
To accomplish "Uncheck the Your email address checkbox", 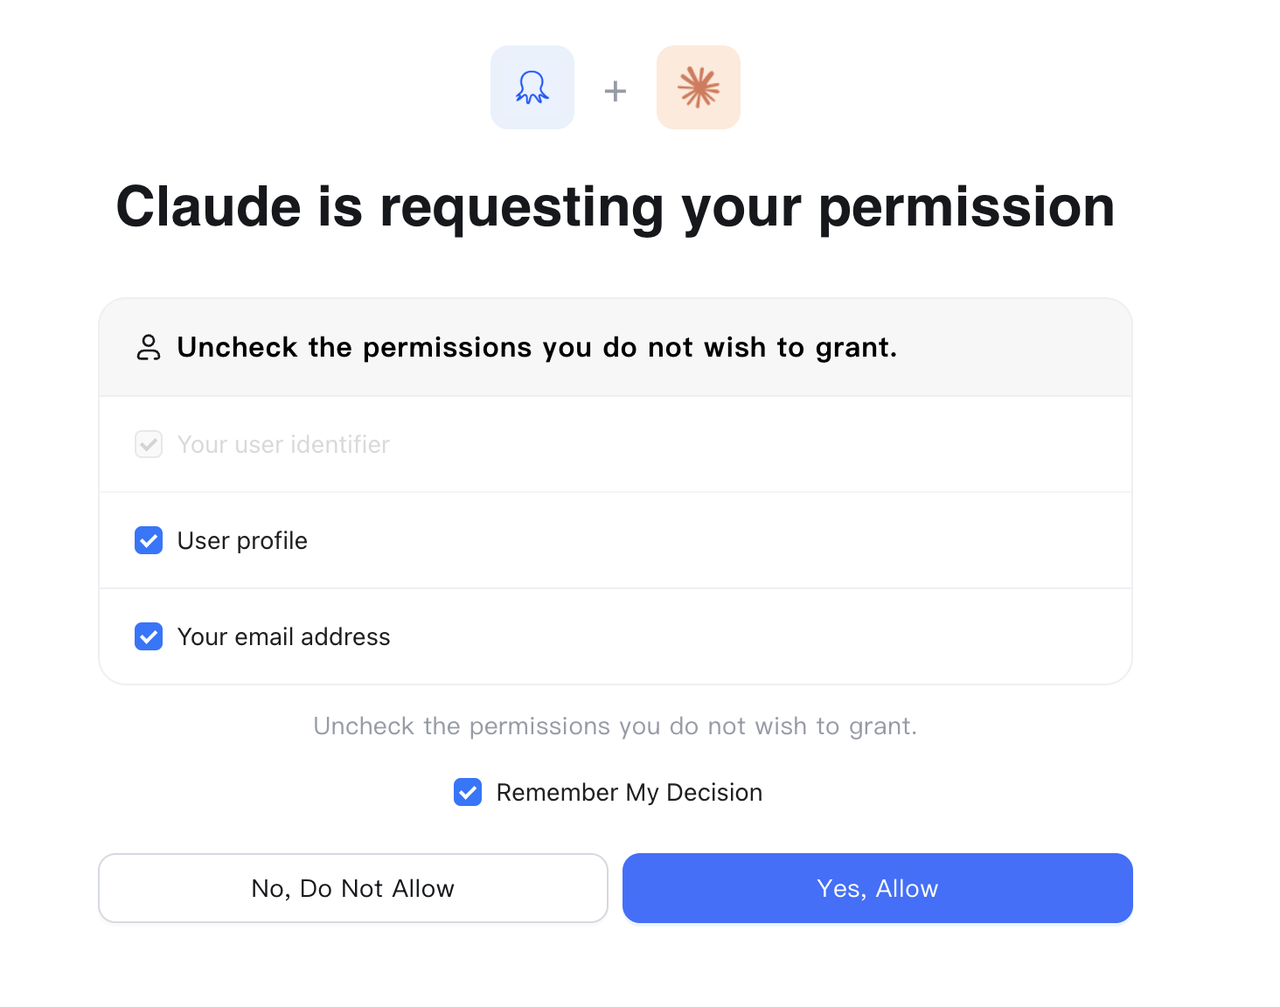I will pos(149,637).
